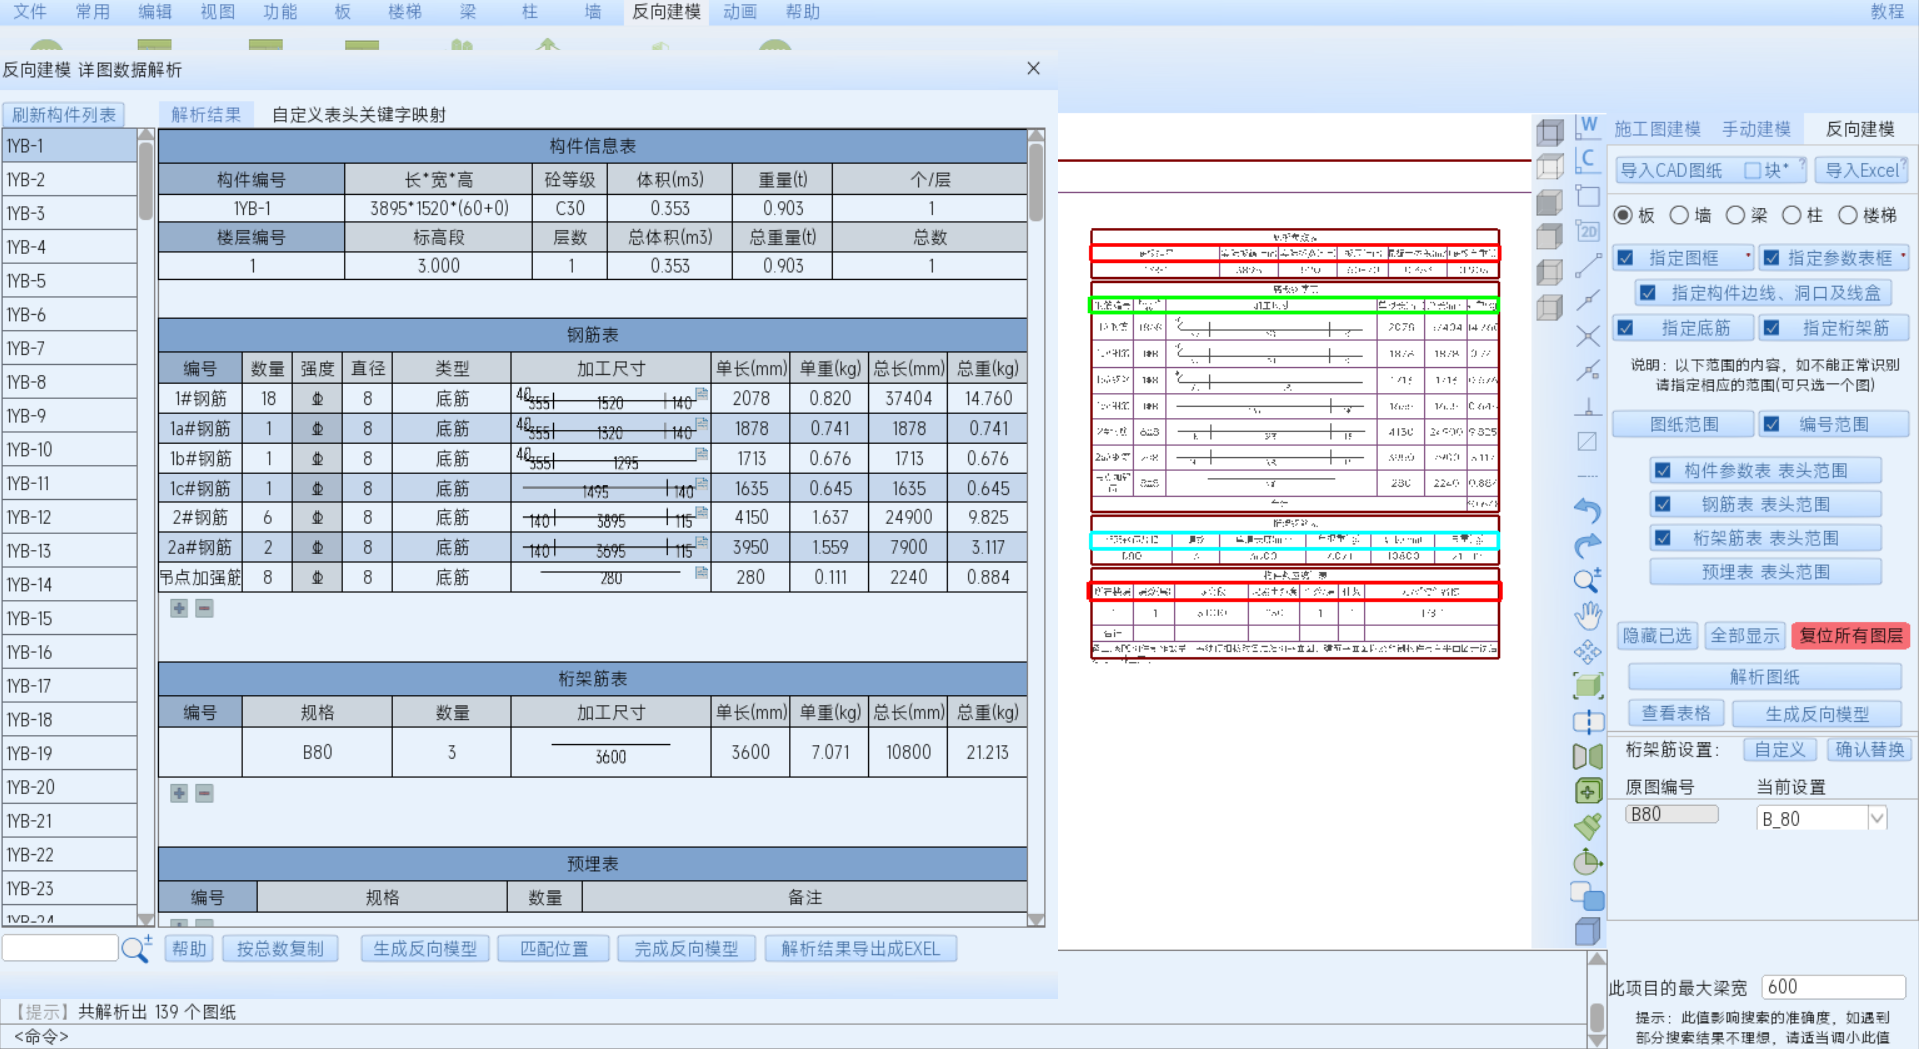The height and width of the screenshot is (1049, 1919).
Task: Click the undo arrow icon
Action: tap(1587, 510)
